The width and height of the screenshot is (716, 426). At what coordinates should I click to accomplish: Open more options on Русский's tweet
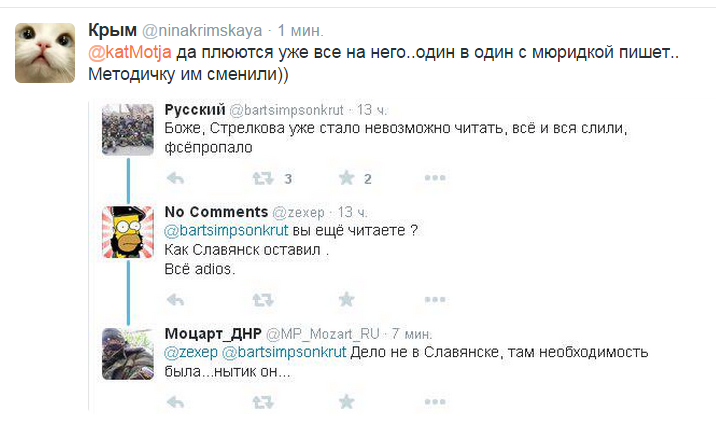point(434,178)
